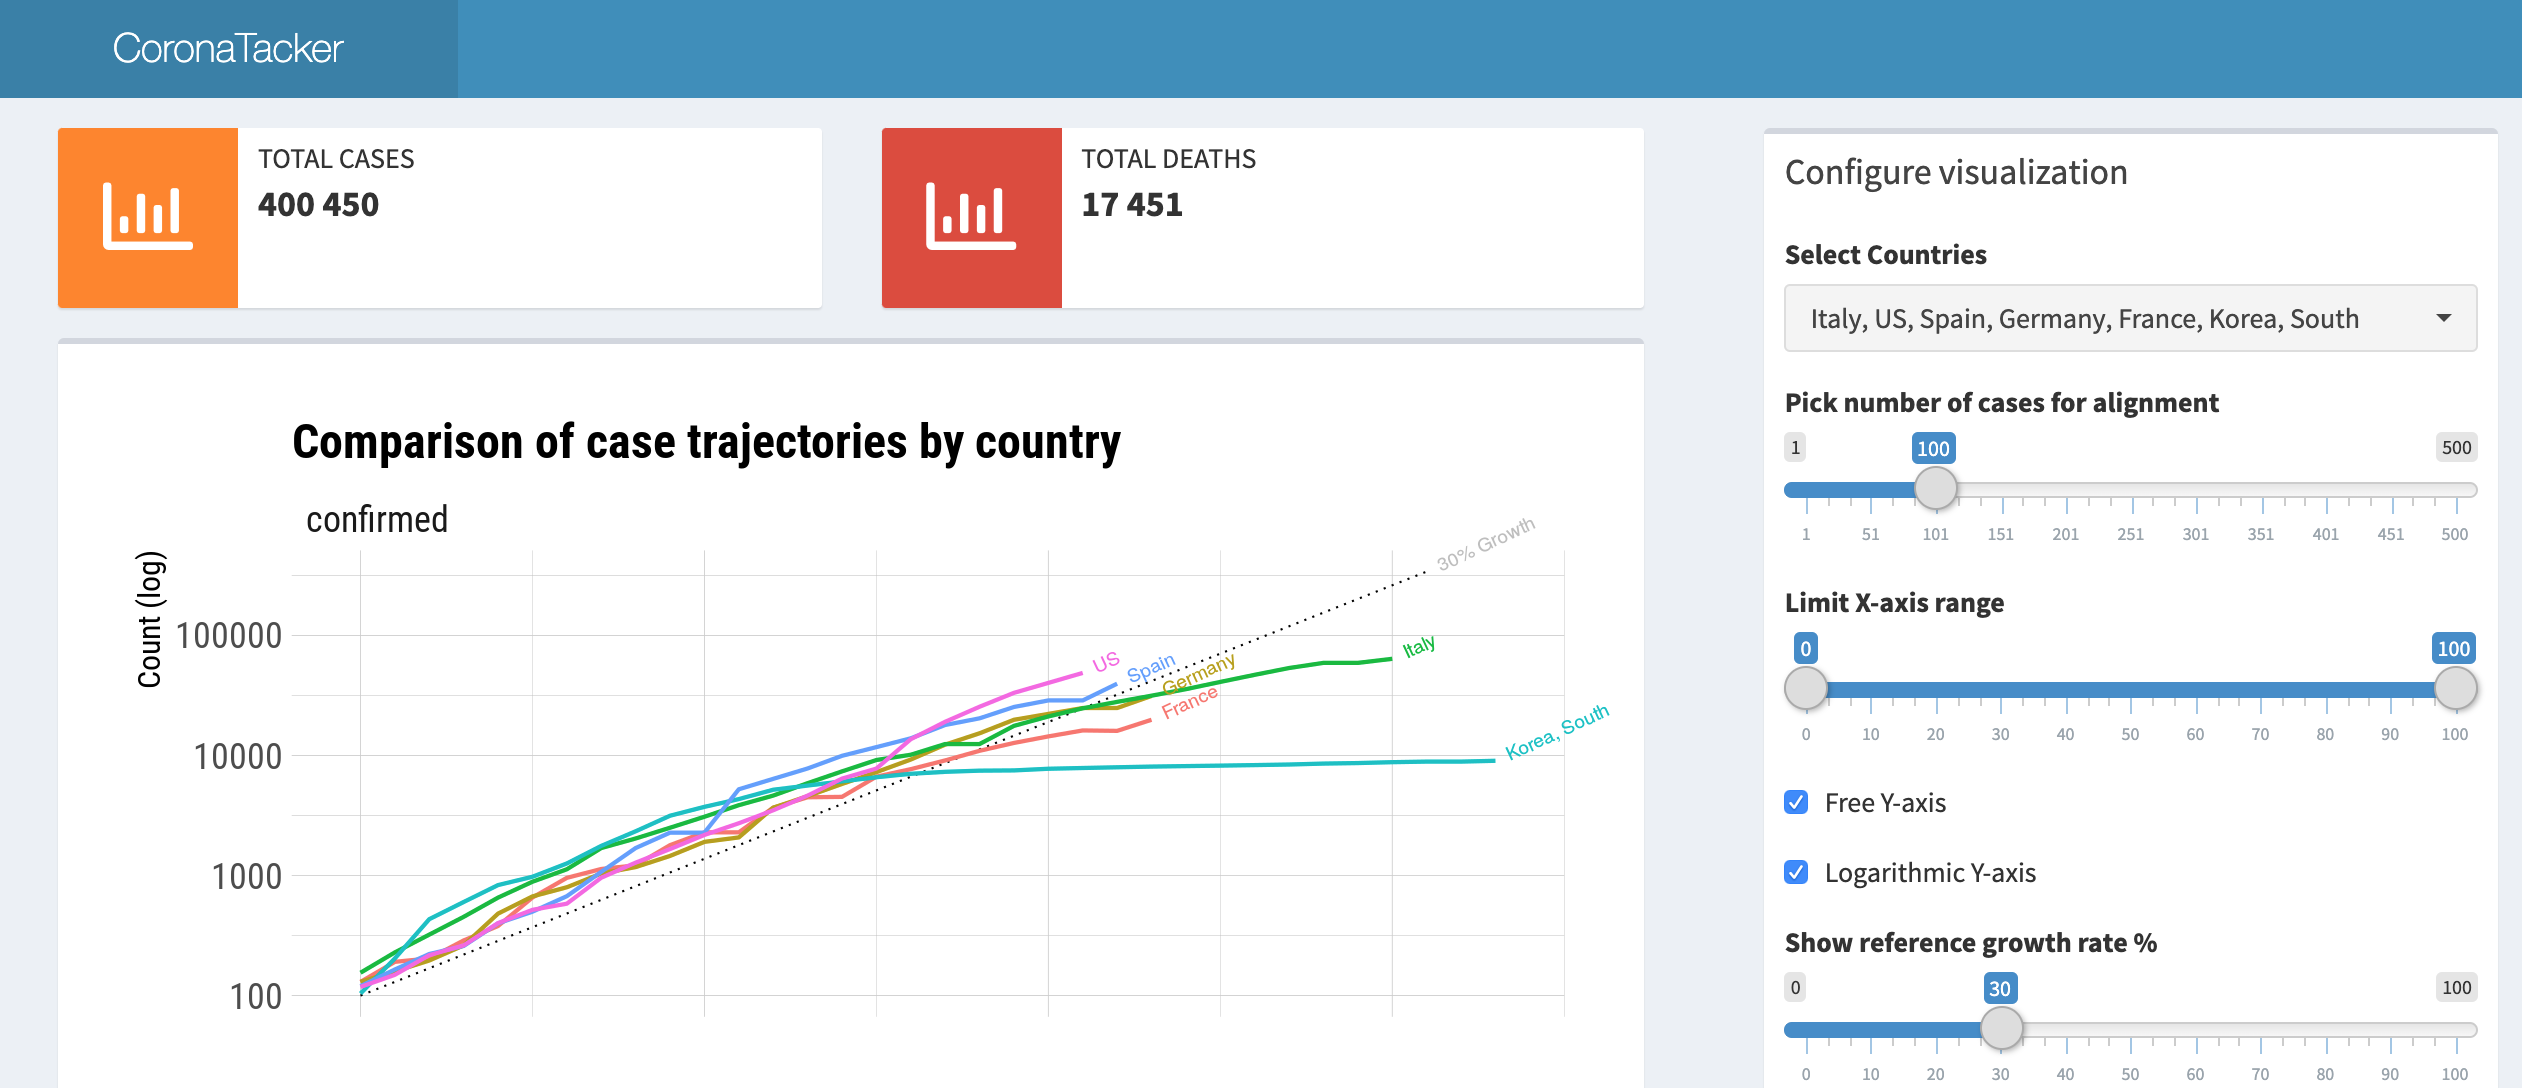Image resolution: width=2522 pixels, height=1088 pixels.
Task: Click the US line label in chart
Action: pos(1105,661)
